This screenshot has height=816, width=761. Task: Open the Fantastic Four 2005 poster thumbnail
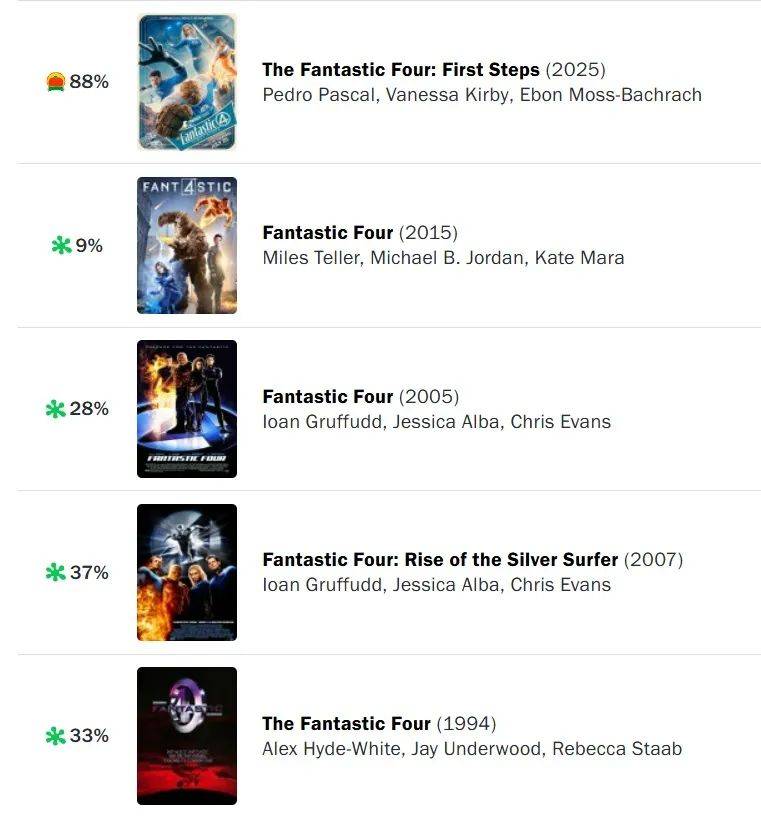click(187, 409)
